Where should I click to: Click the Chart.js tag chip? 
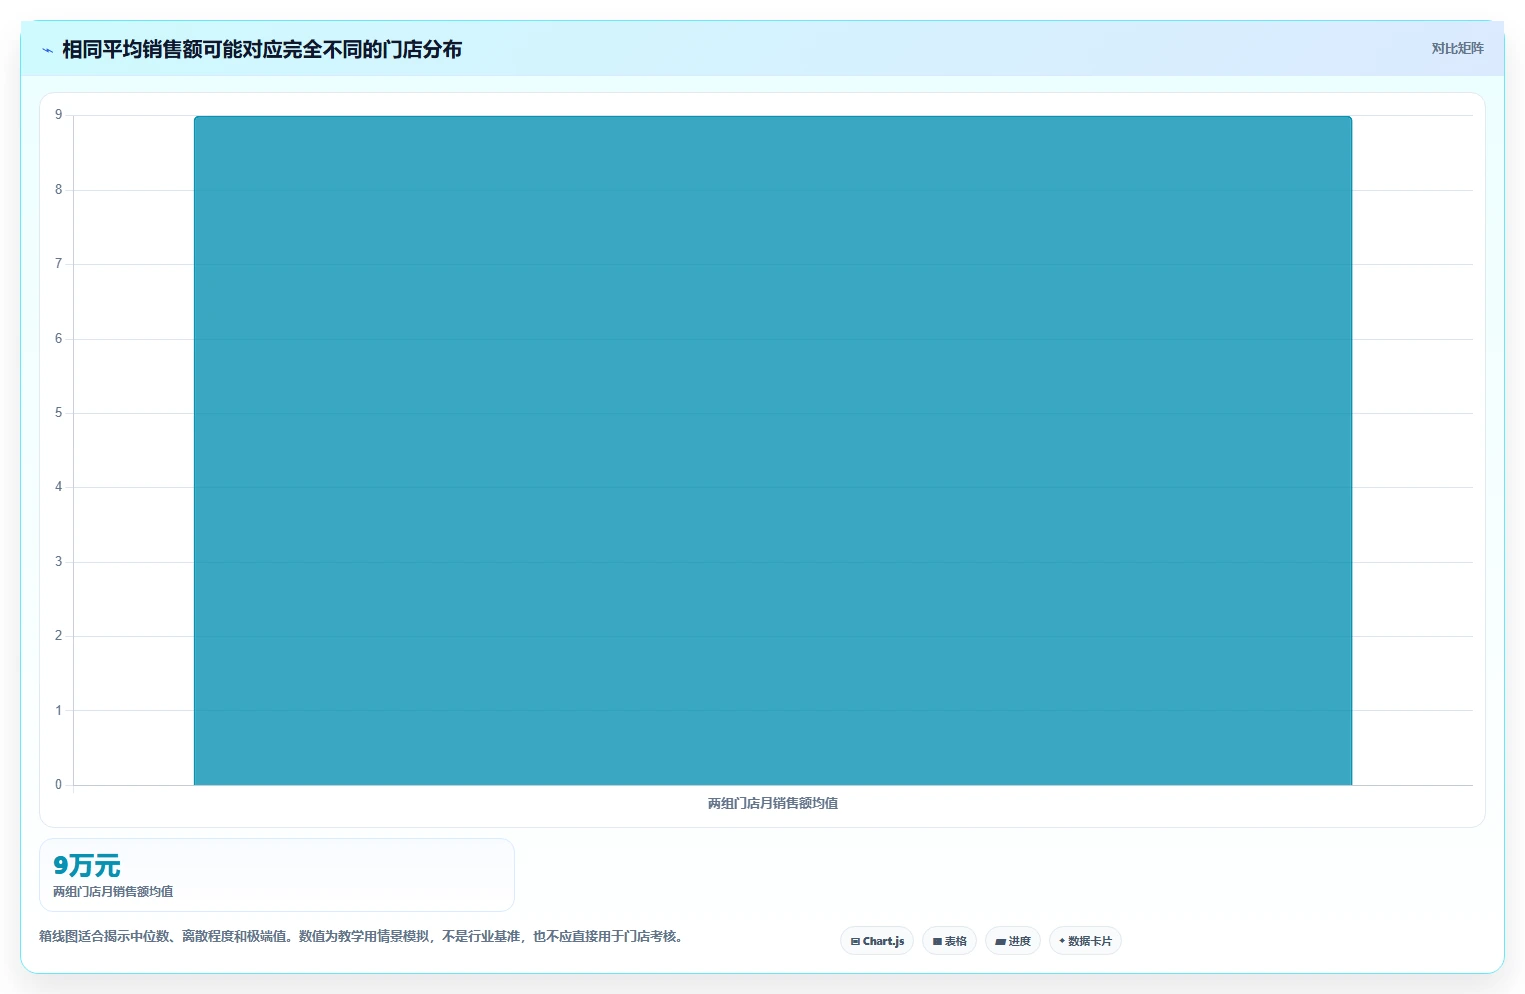pos(877,941)
